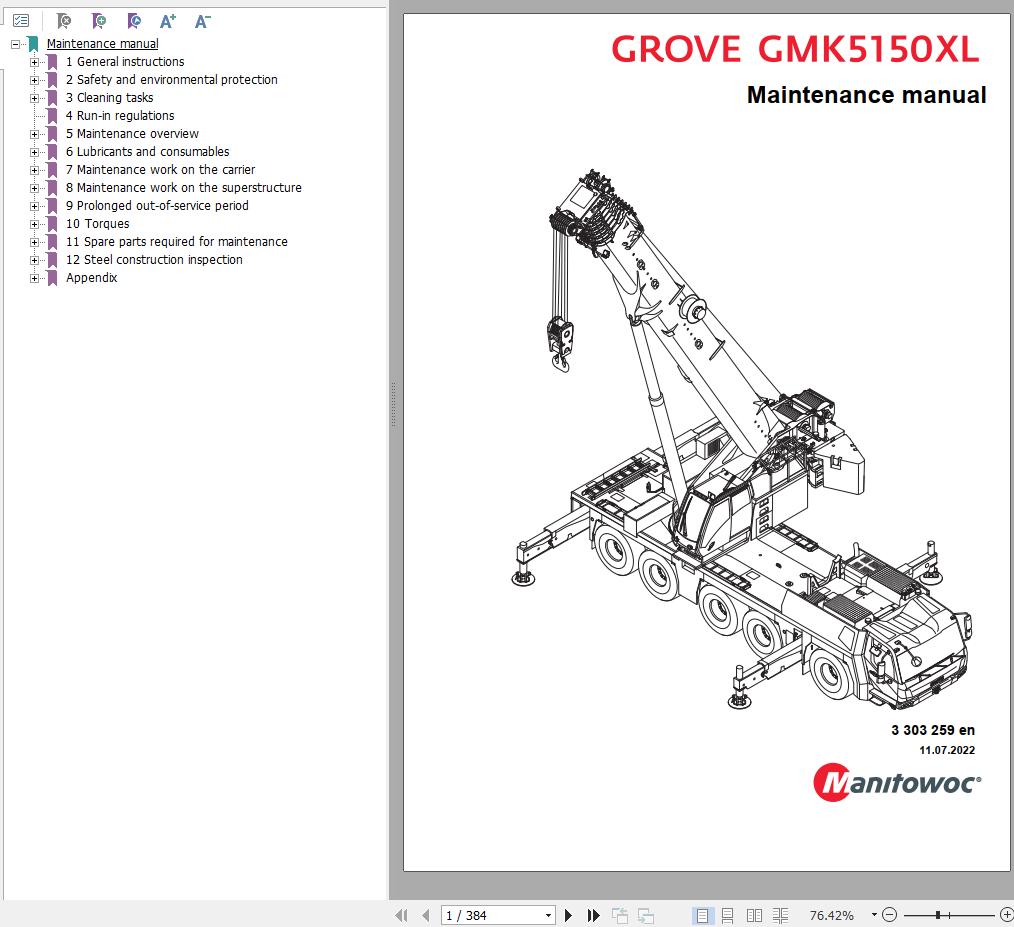Open the bookmark options menu icon

[x=21, y=20]
